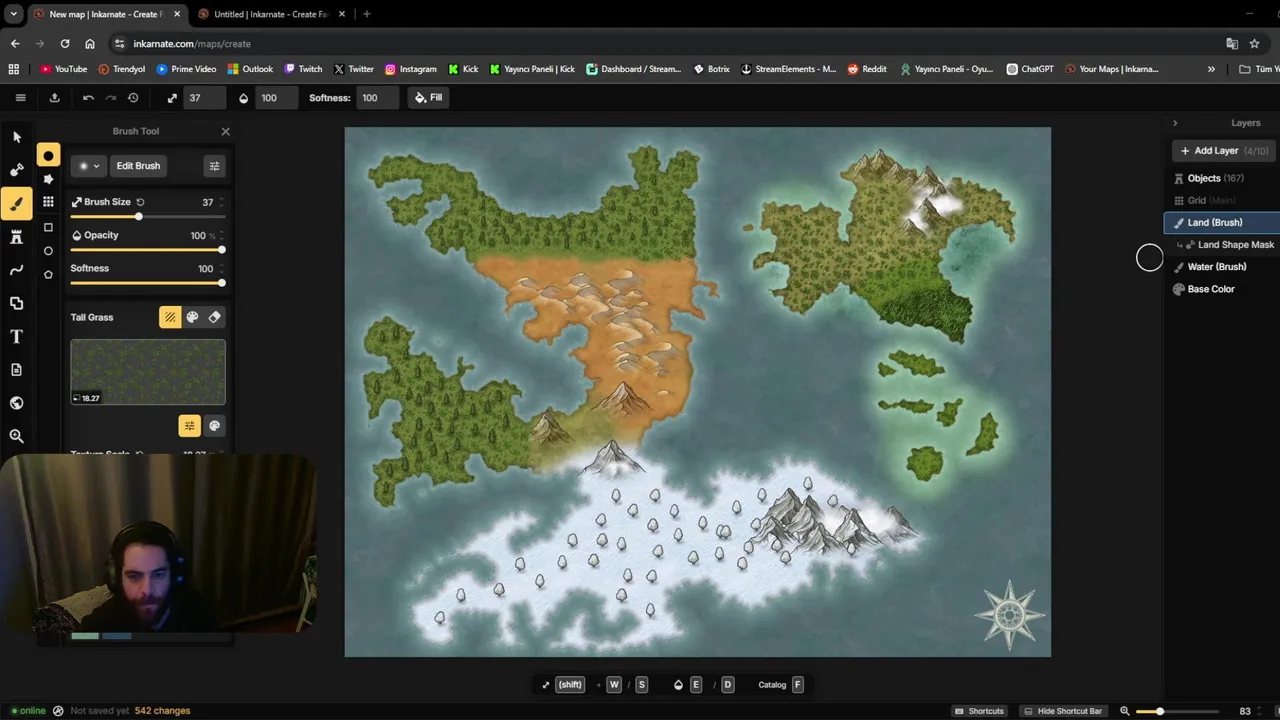
Task: Close the Brush Tool panel
Action: (x=225, y=131)
